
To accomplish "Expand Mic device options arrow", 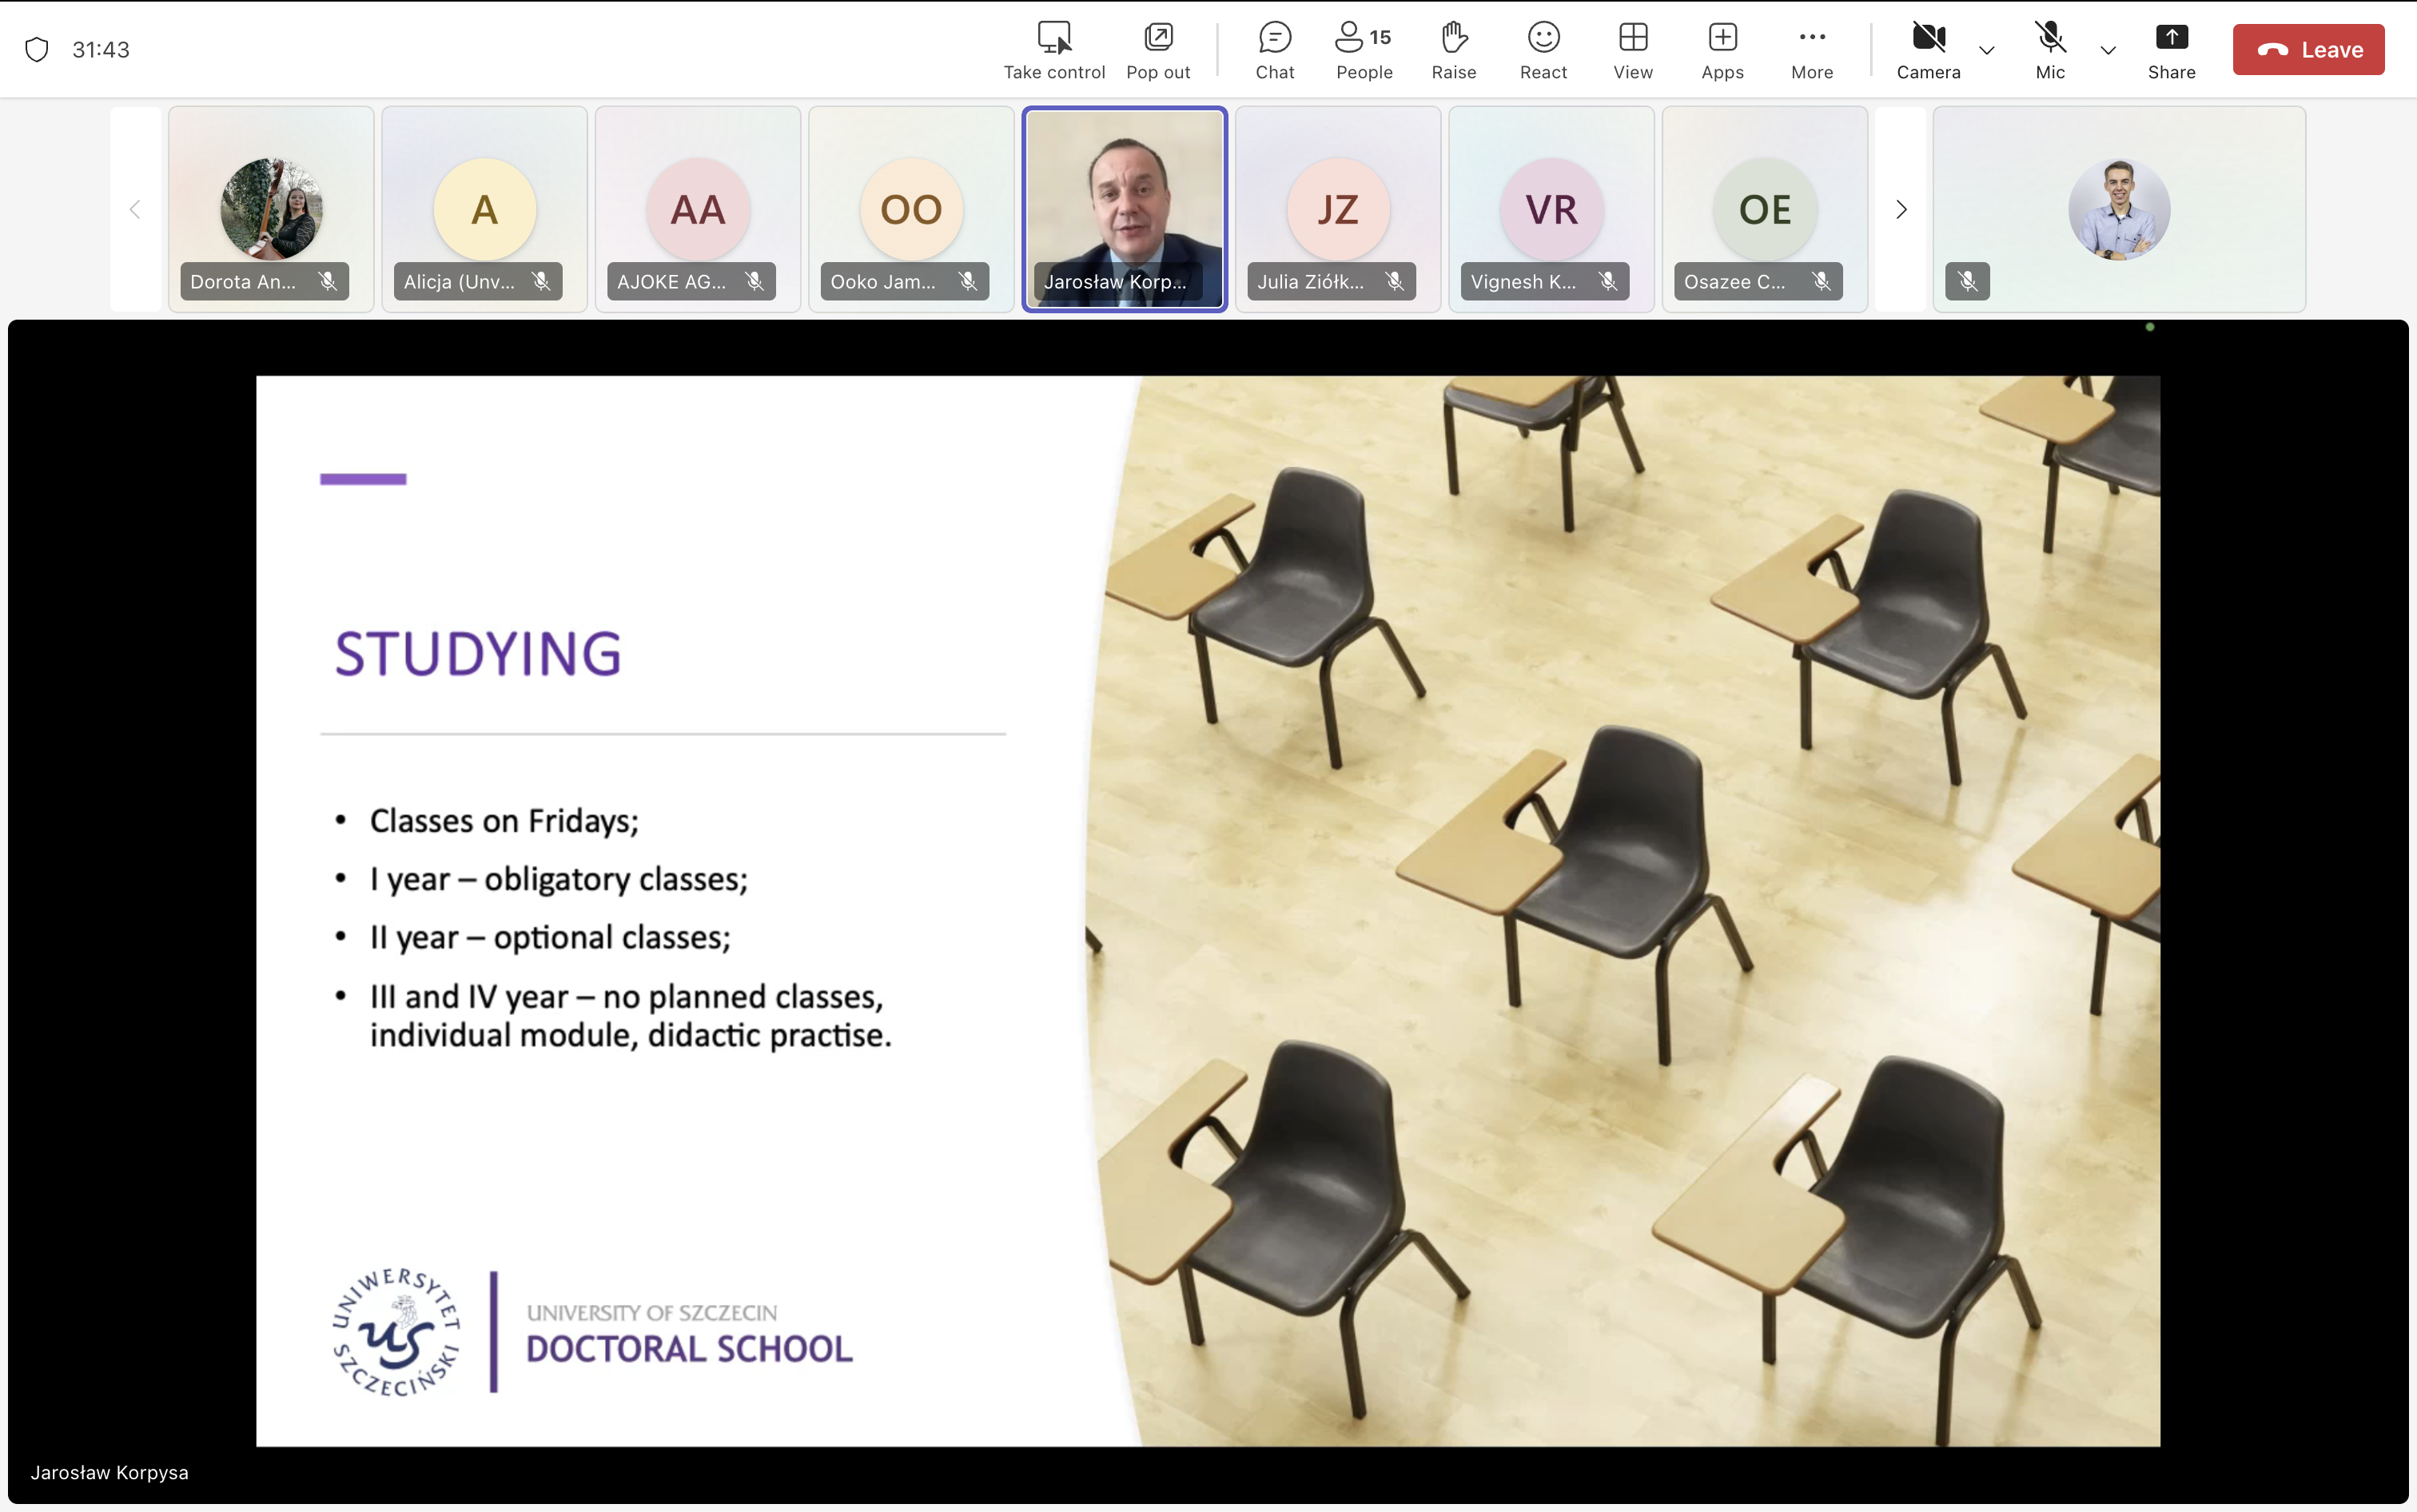I will [2107, 50].
